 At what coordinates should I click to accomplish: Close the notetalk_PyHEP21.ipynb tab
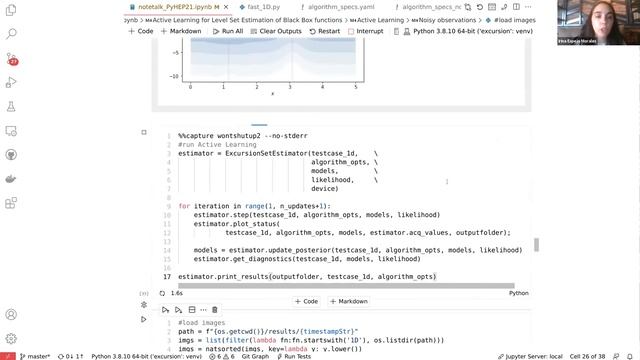click(226, 7)
